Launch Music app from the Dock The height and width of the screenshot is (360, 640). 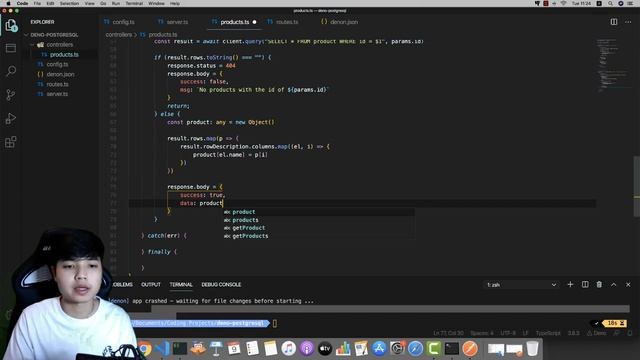click(x=289, y=349)
